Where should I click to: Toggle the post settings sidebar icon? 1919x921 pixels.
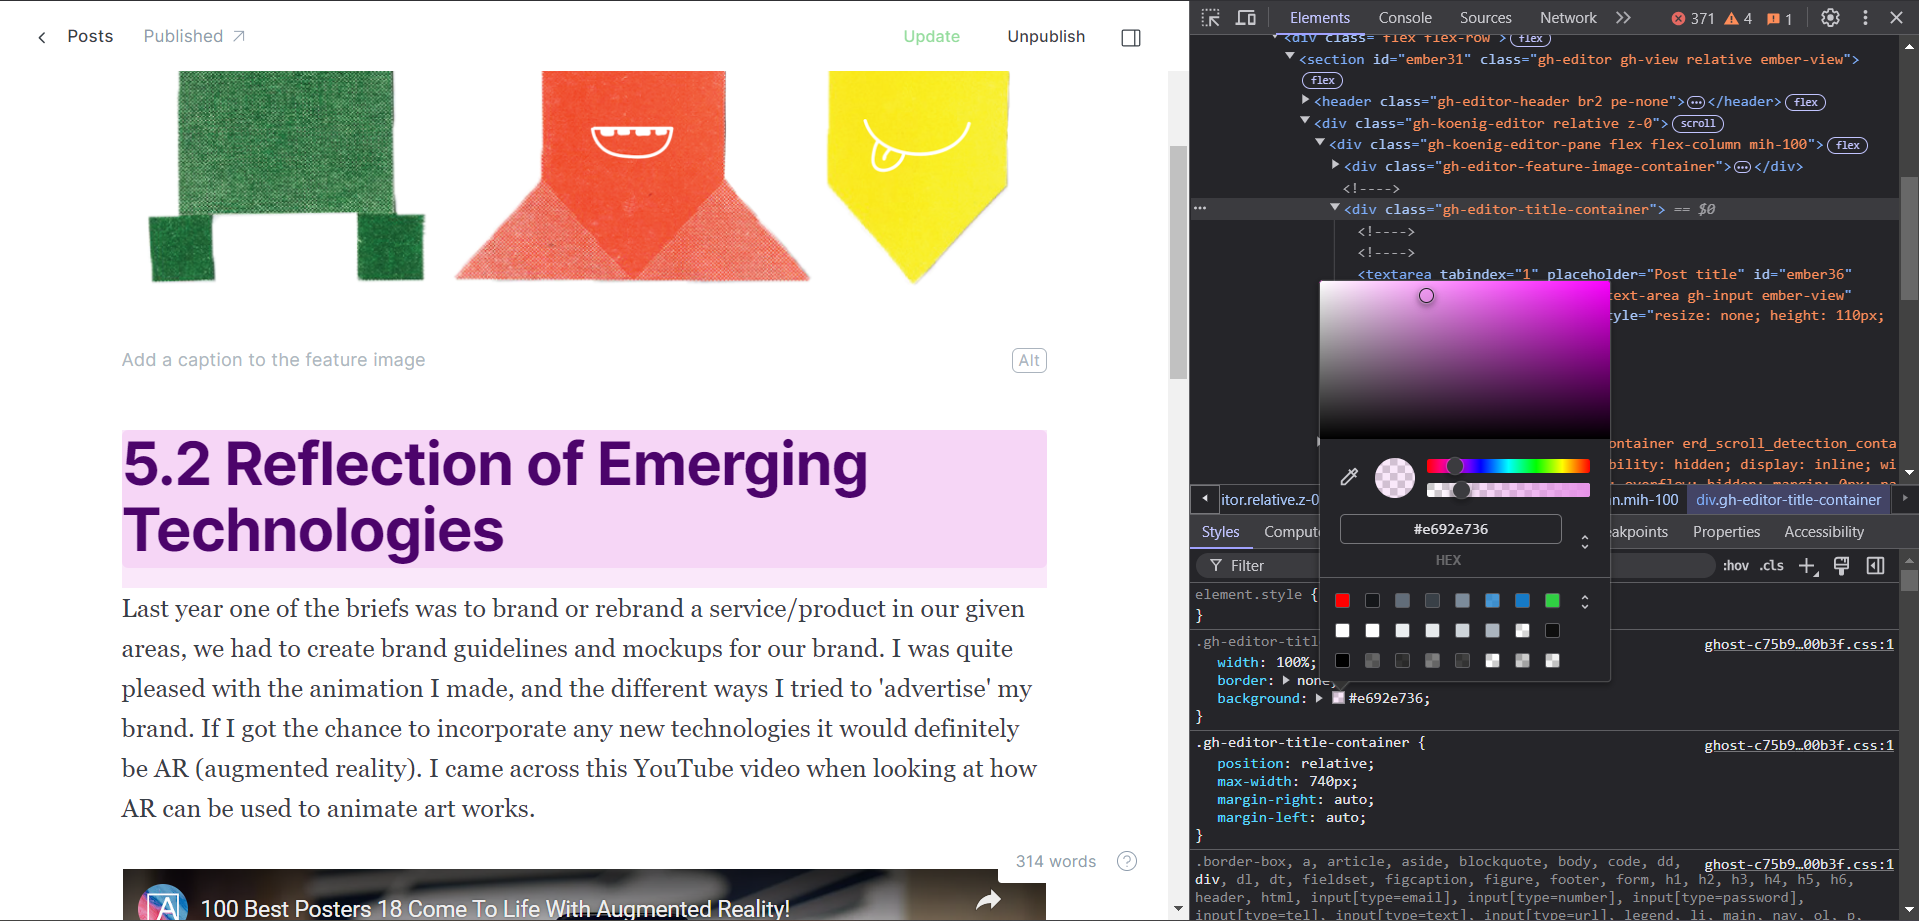(1131, 38)
